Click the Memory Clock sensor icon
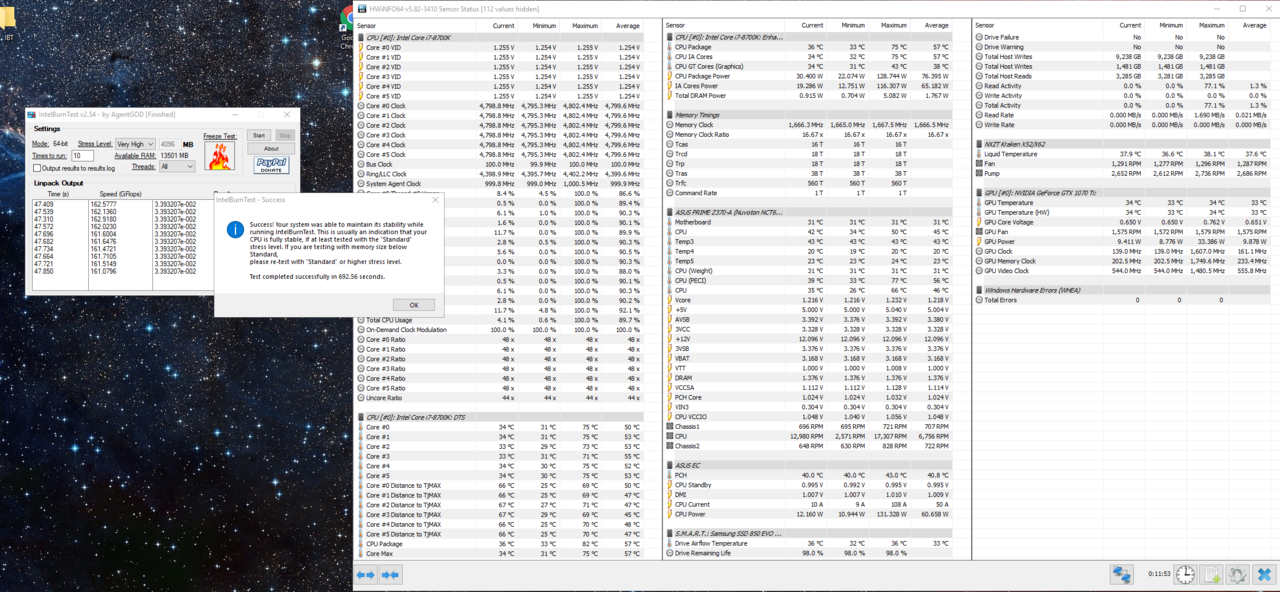Image resolution: width=1280 pixels, height=592 pixels. pos(670,125)
